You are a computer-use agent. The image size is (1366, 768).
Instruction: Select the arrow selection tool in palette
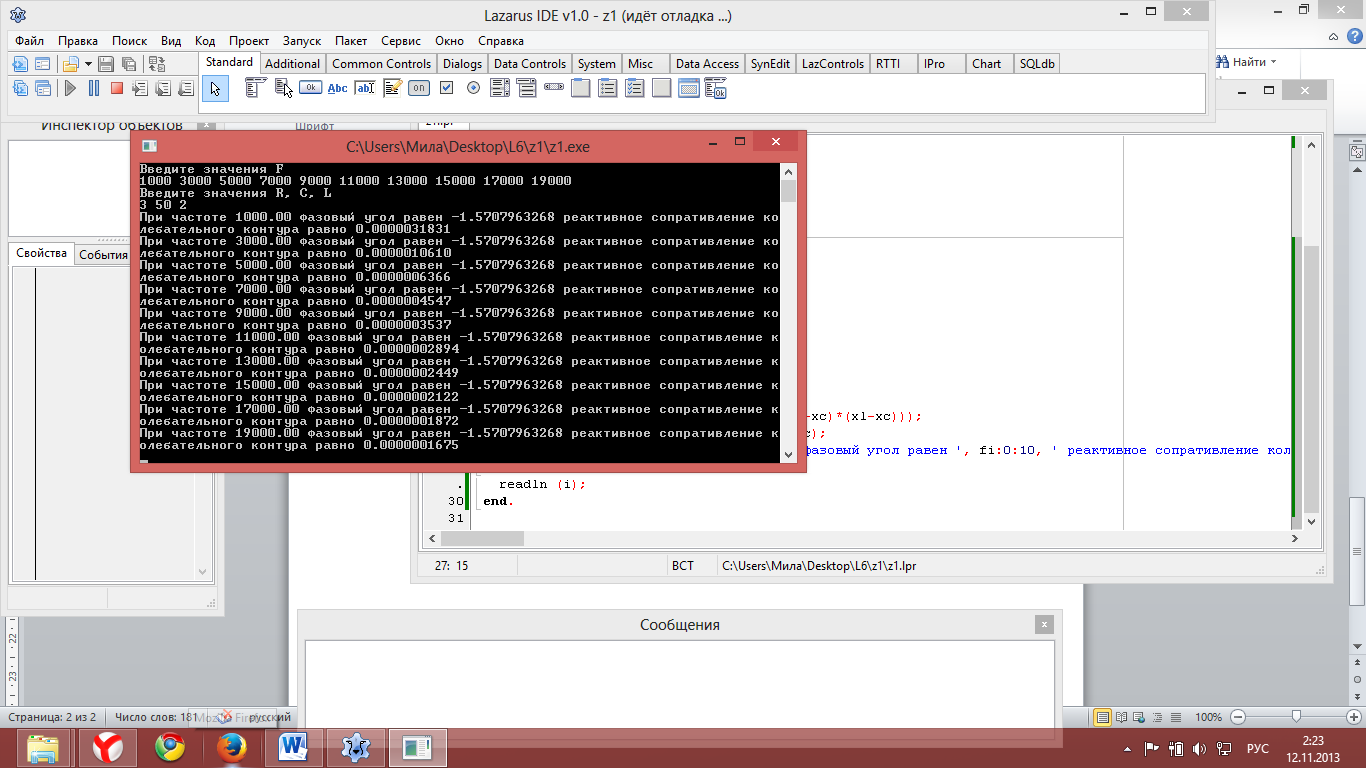215,88
